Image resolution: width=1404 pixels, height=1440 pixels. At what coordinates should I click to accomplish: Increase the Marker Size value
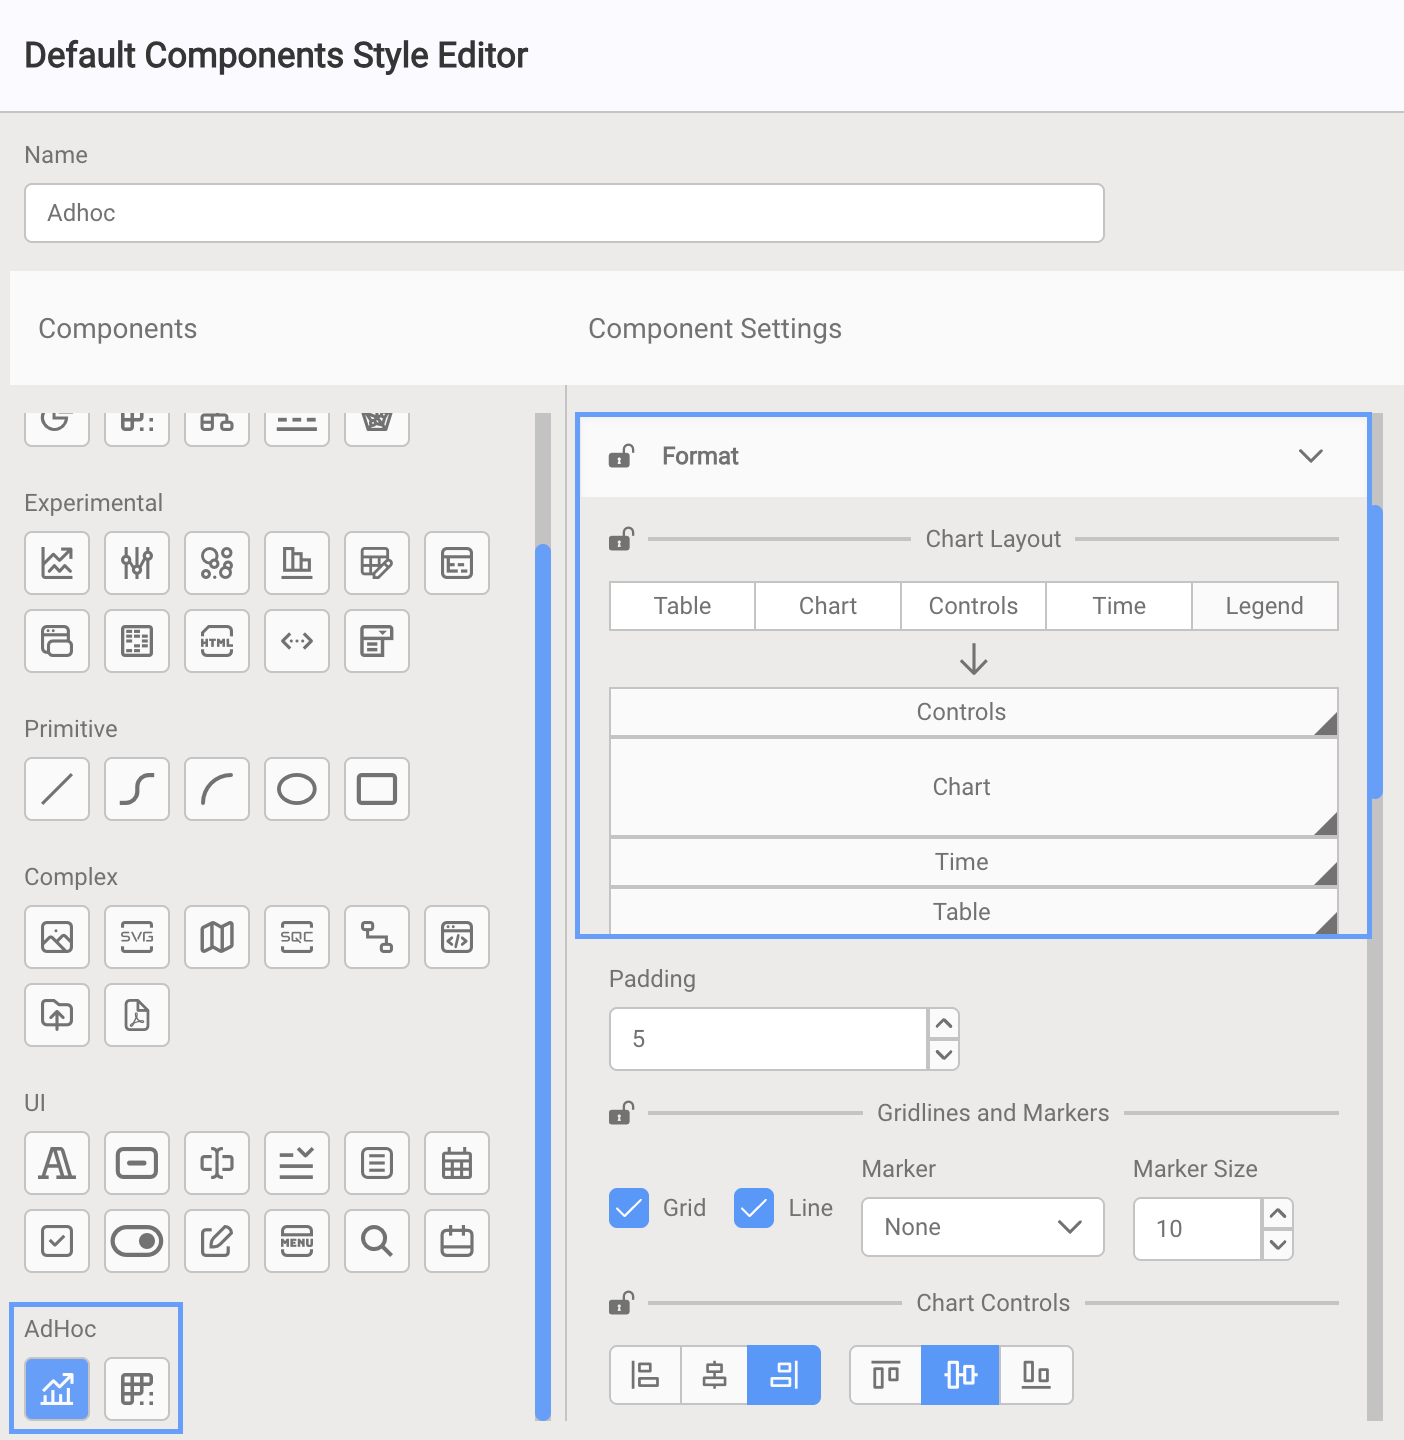pos(1277,1214)
